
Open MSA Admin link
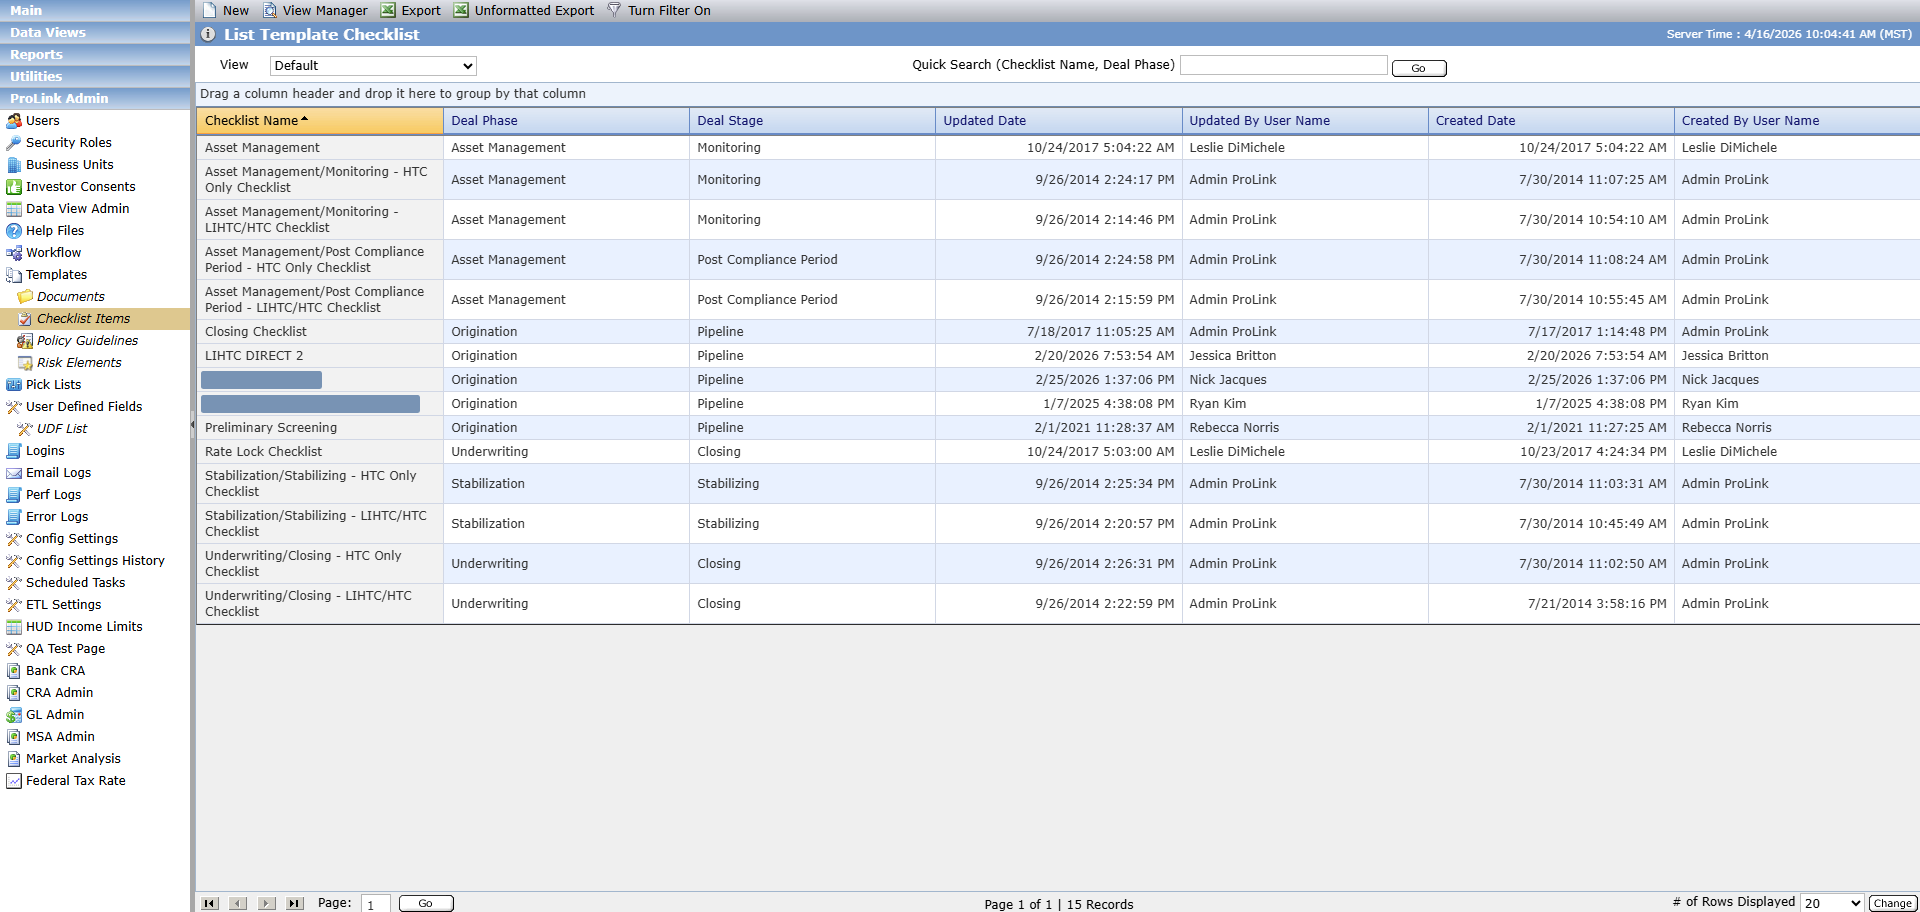(x=60, y=737)
